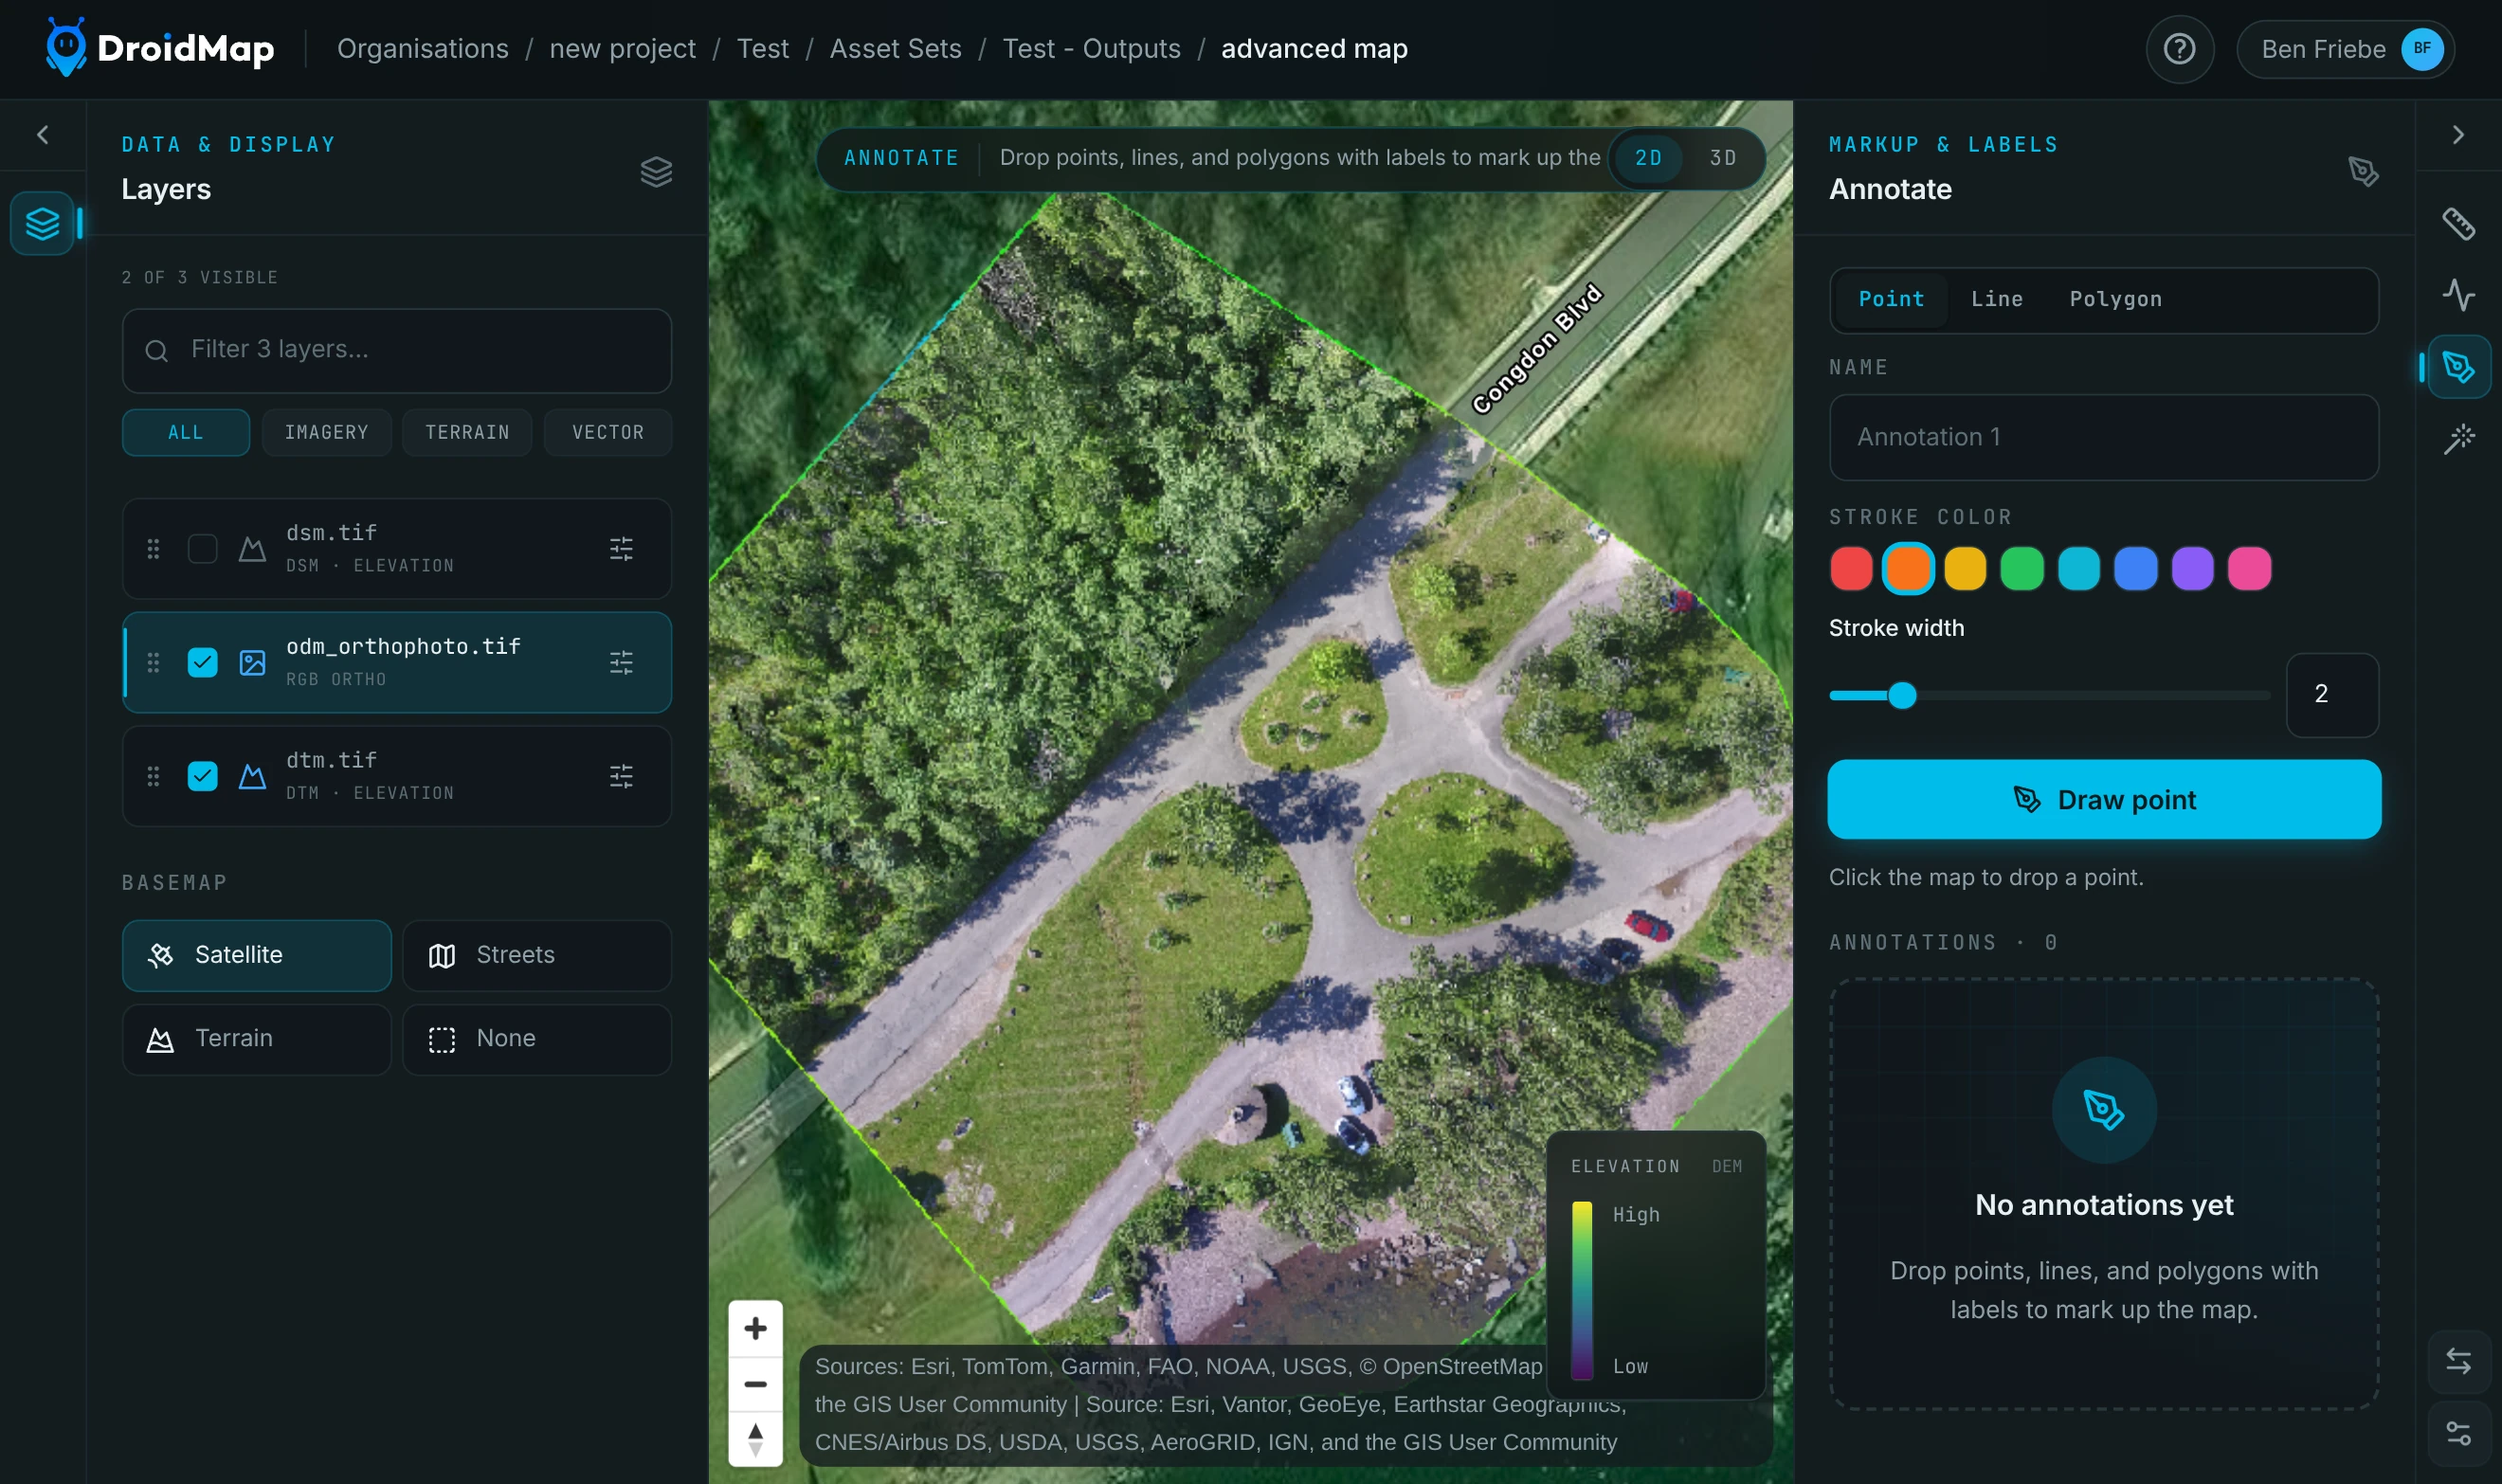Screen dimensions: 2502x1484
Task: Pick the green stroke color
Action: pyautogui.click(x=2022, y=569)
